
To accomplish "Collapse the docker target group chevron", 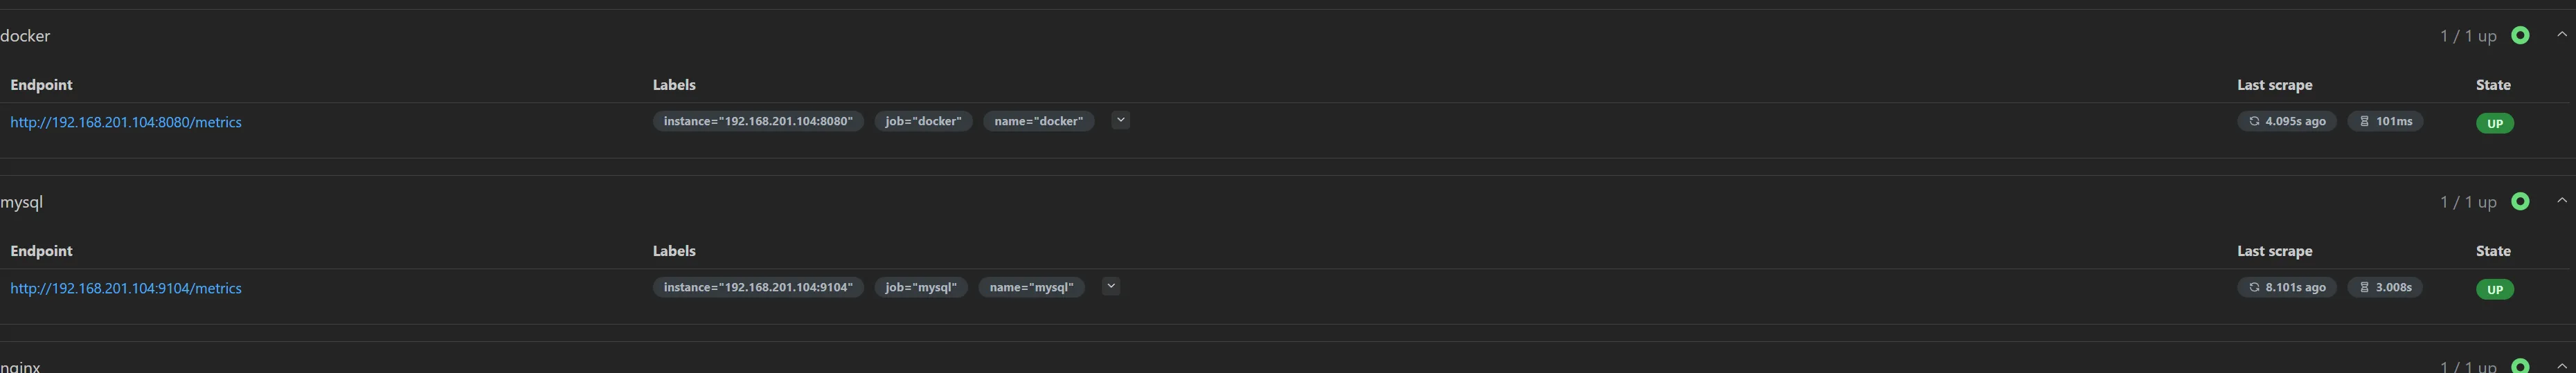I will click(x=2561, y=35).
